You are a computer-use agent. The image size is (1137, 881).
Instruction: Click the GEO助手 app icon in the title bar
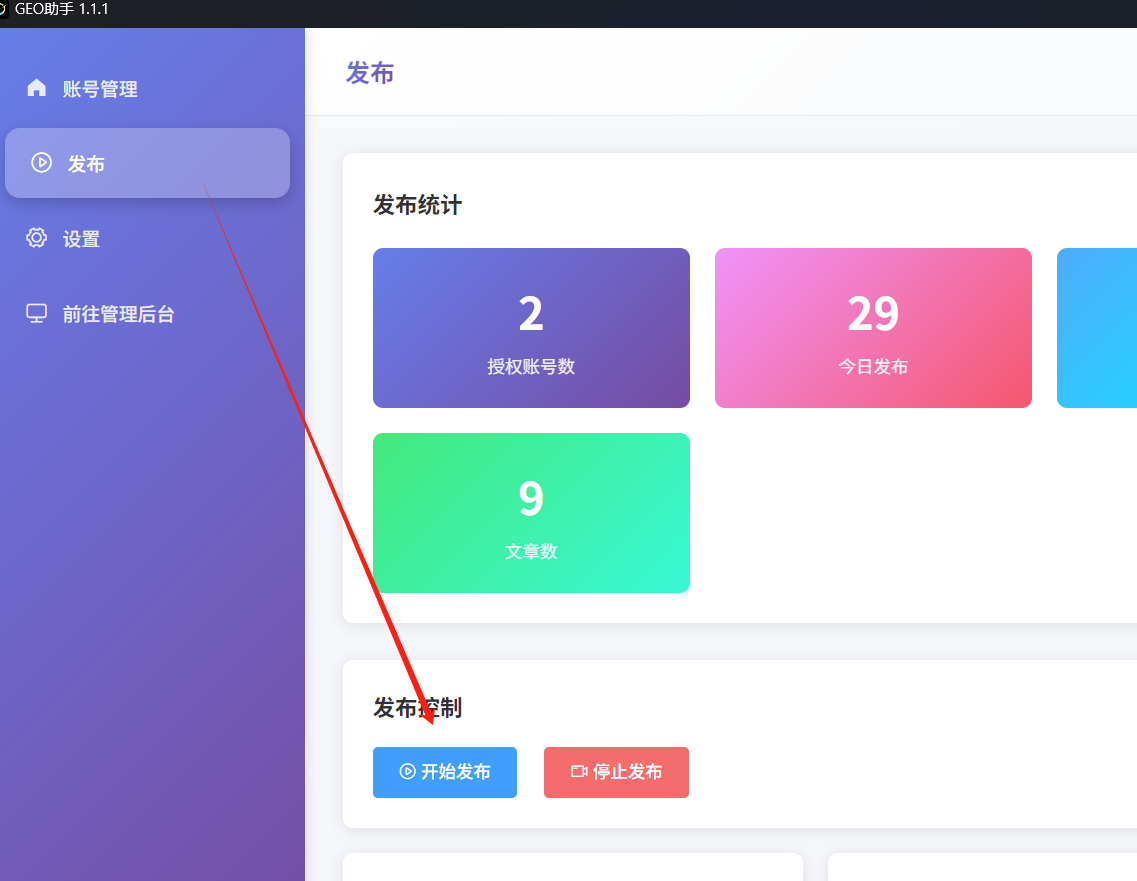[4, 9]
